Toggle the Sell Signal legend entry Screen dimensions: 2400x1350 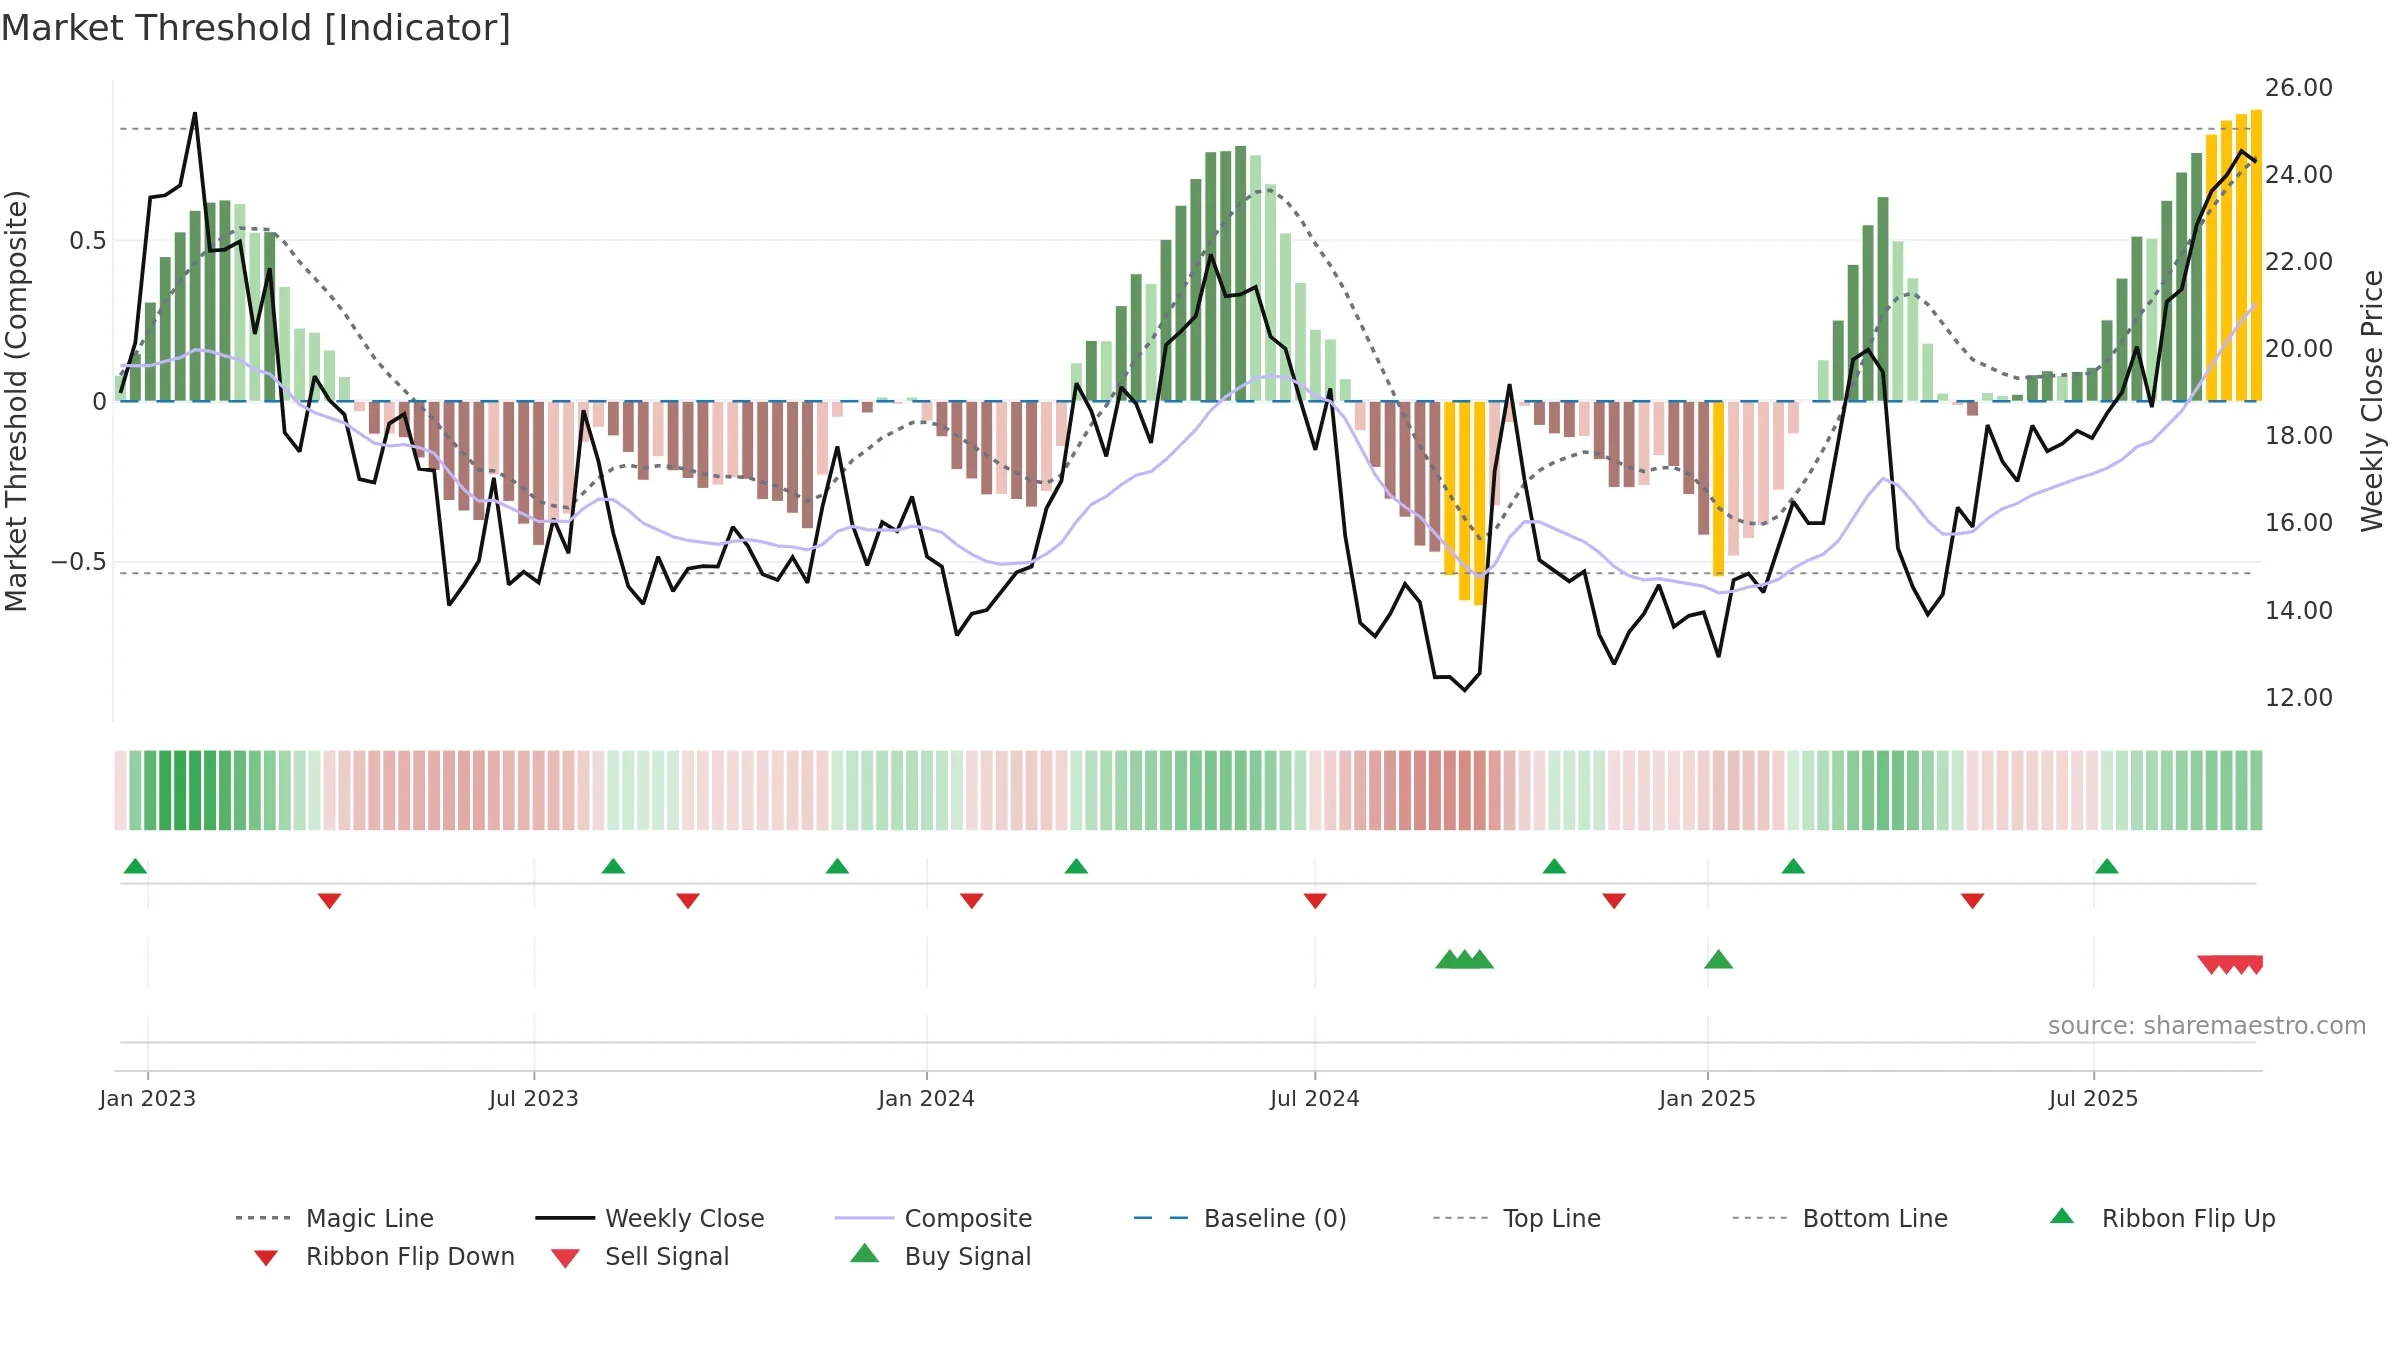[640, 1256]
